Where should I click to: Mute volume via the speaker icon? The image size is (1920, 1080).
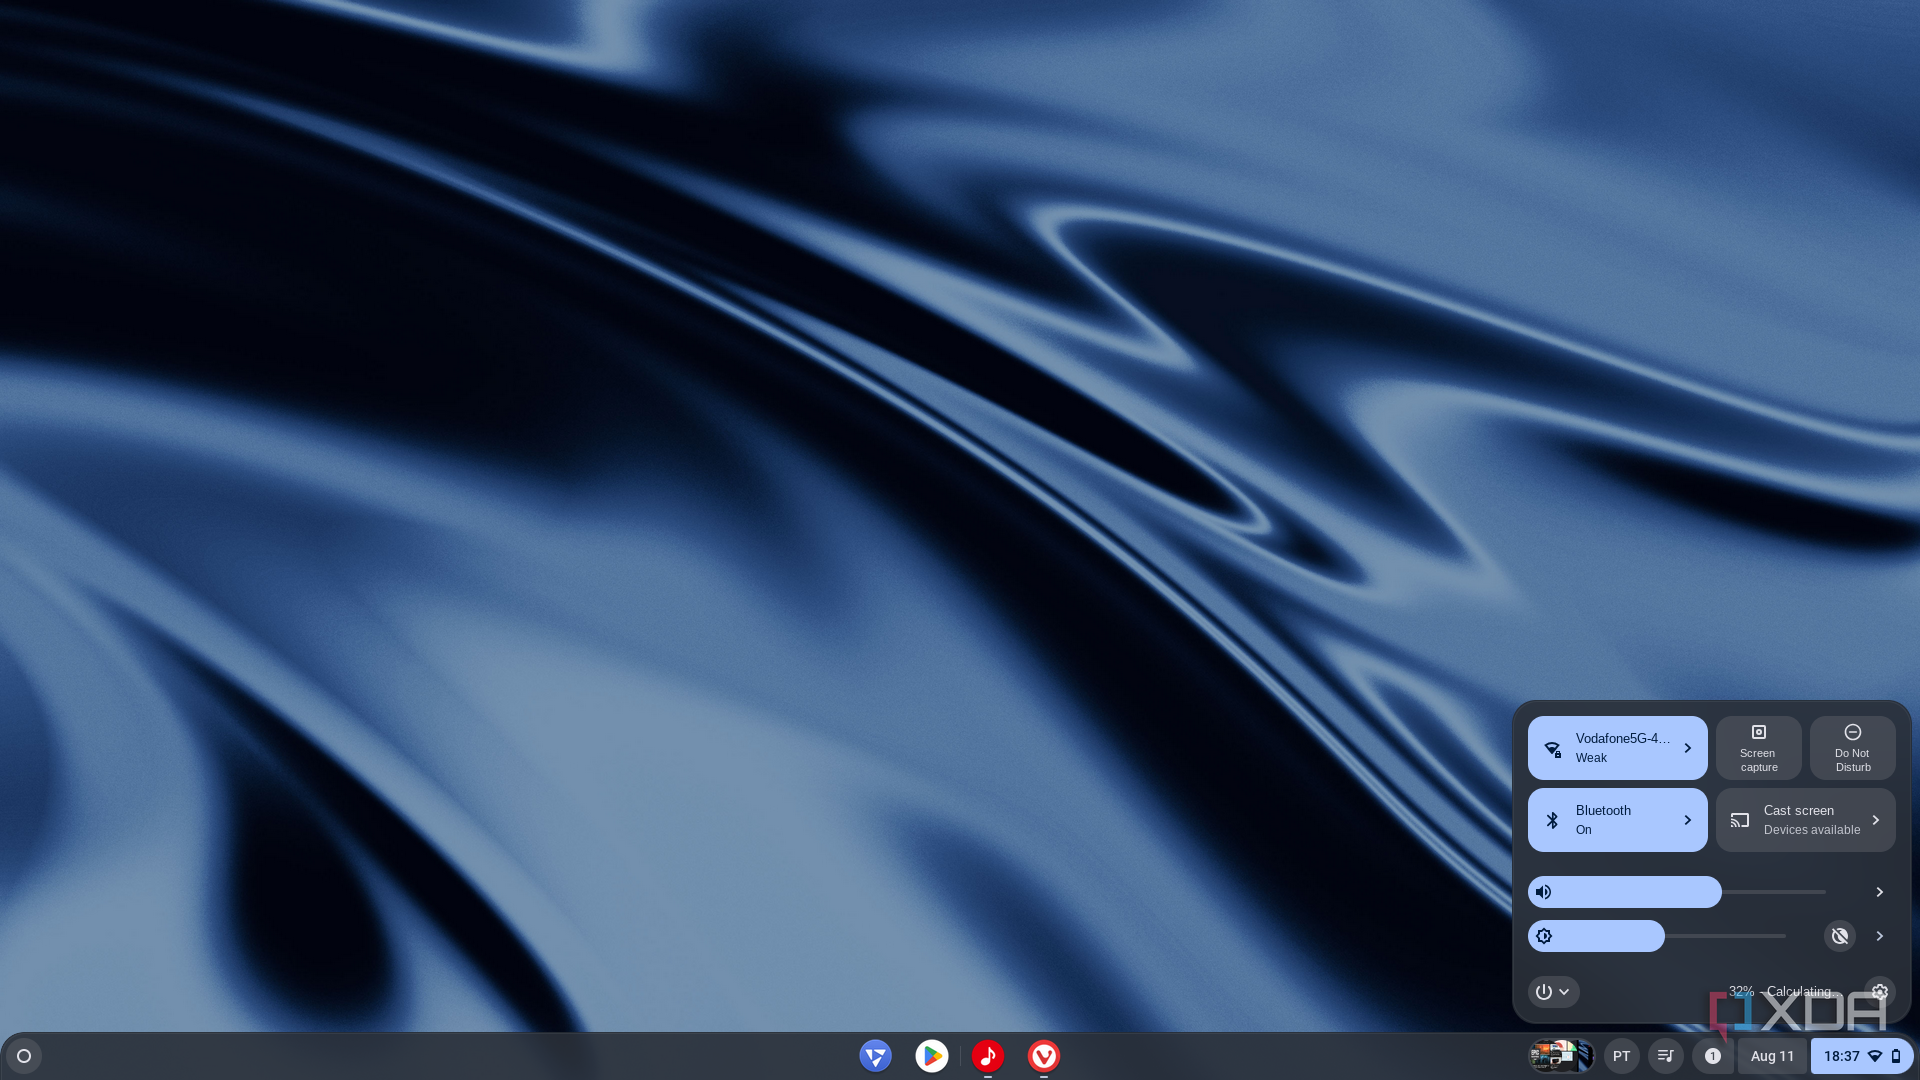(1544, 892)
